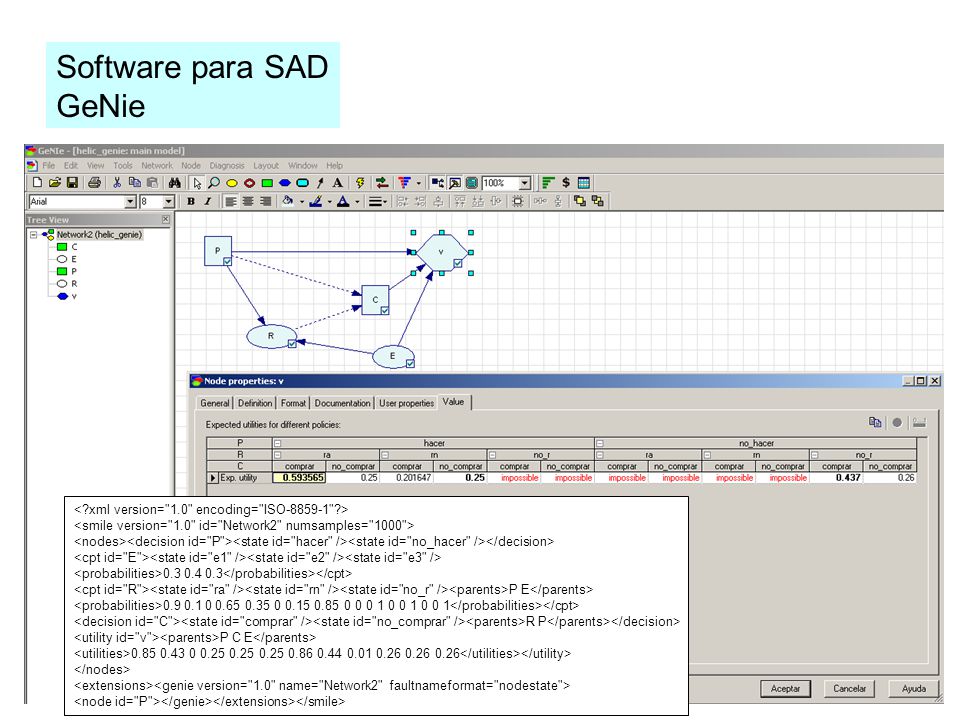
Task: Open the File menu
Action: [48, 165]
